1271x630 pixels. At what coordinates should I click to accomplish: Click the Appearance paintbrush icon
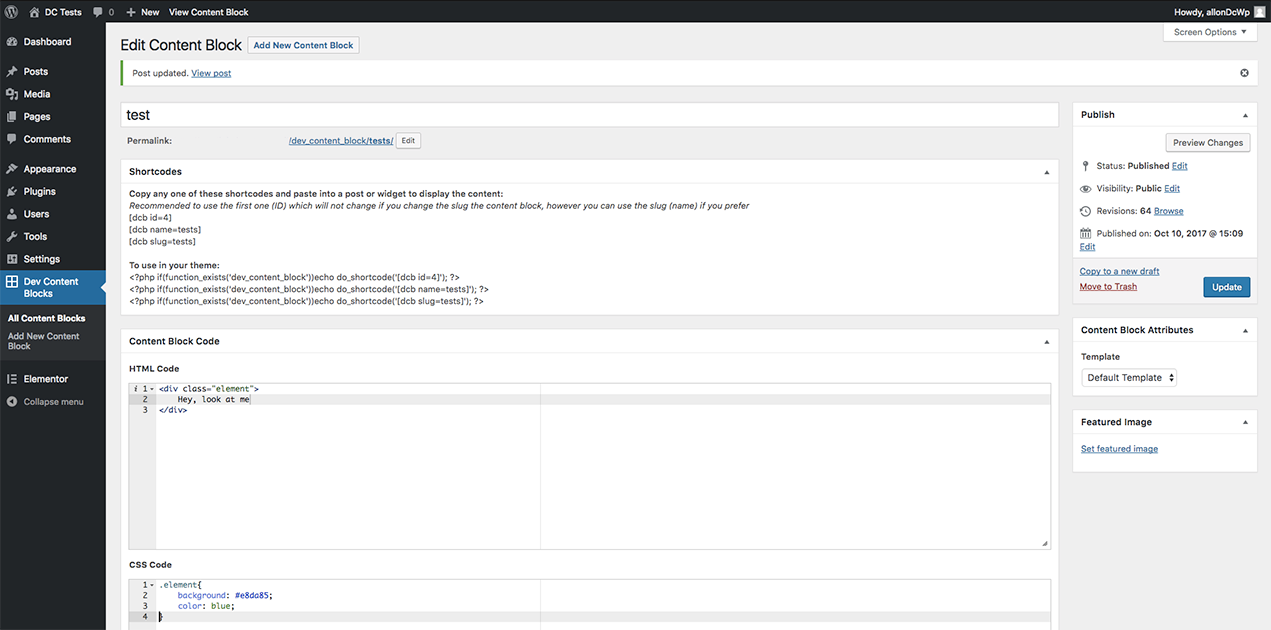pos(12,169)
